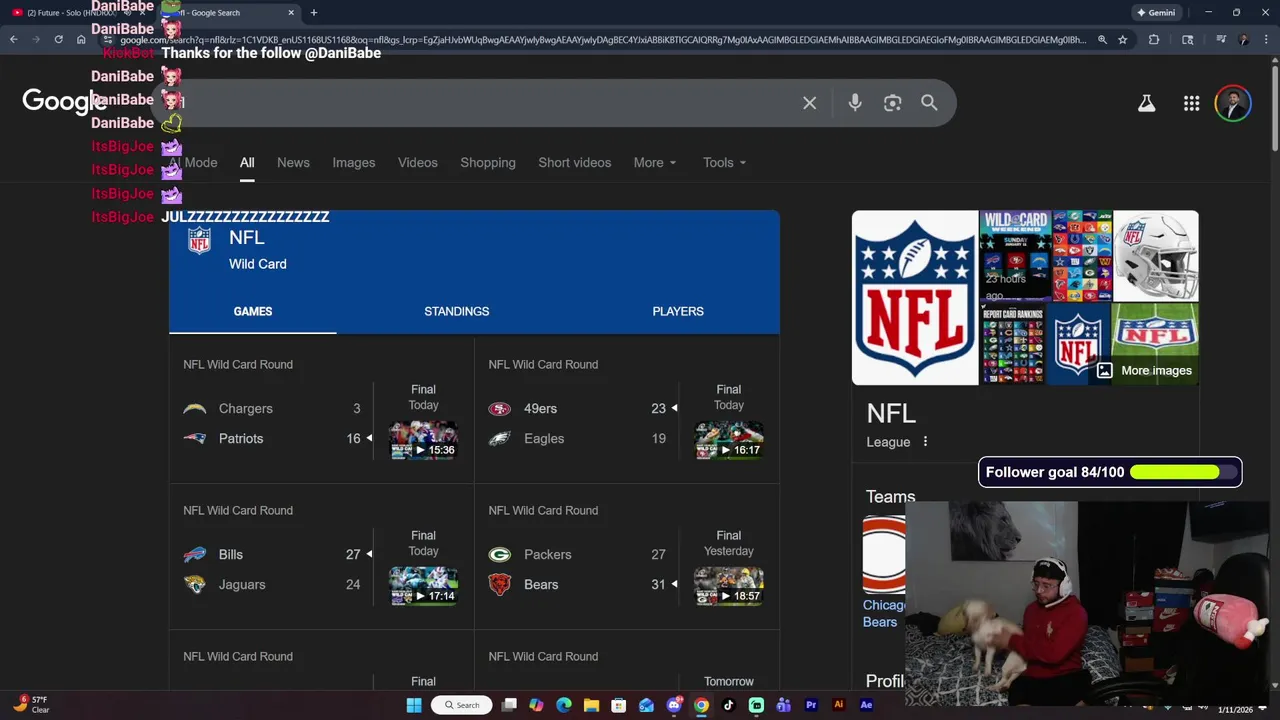This screenshot has width=1280, height=720.
Task: Switch to the Shopping results tab
Action: (x=488, y=162)
